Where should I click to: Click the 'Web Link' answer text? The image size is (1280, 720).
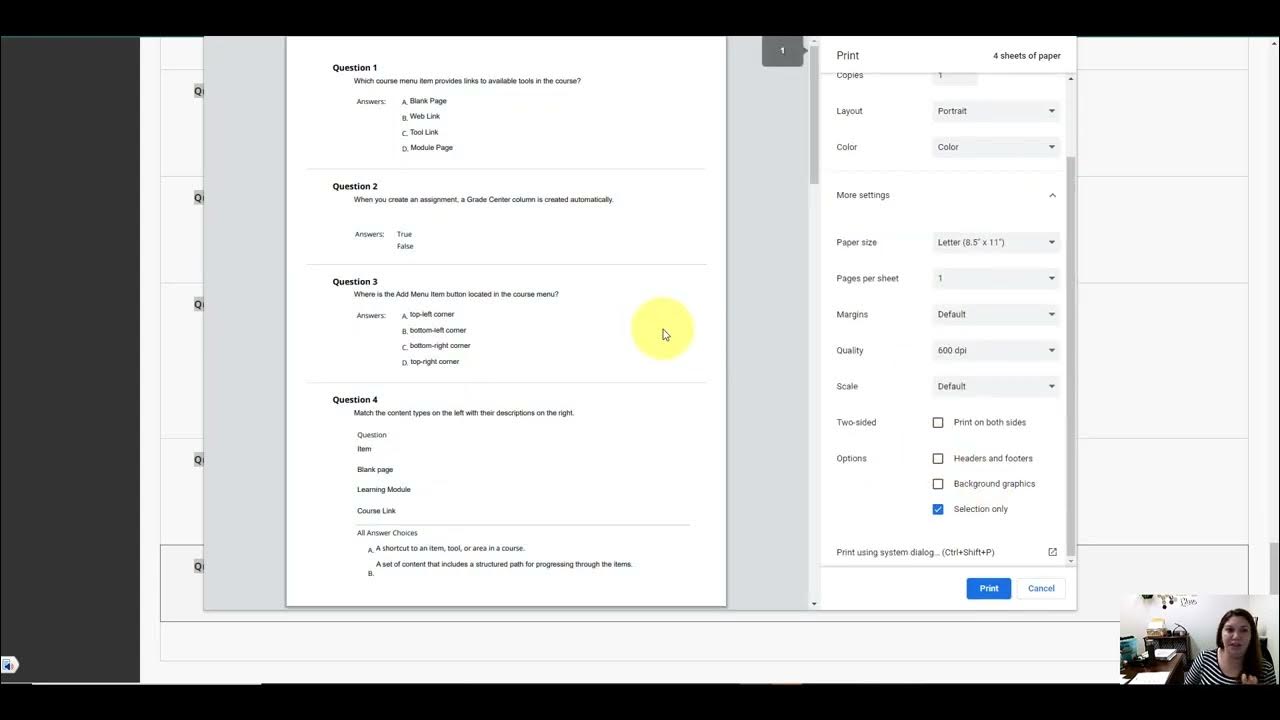click(425, 116)
